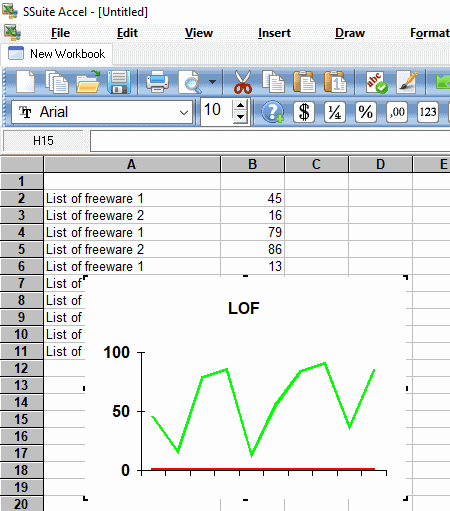Open print preview magnifier icon

tap(190, 82)
